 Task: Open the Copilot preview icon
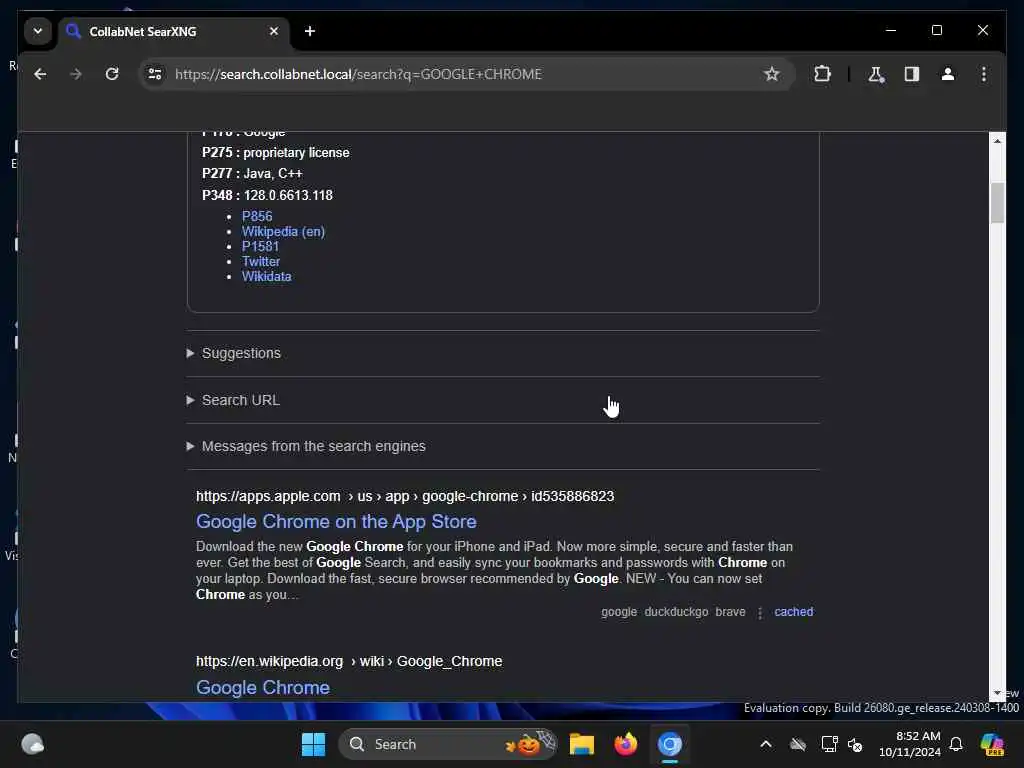tap(992, 744)
